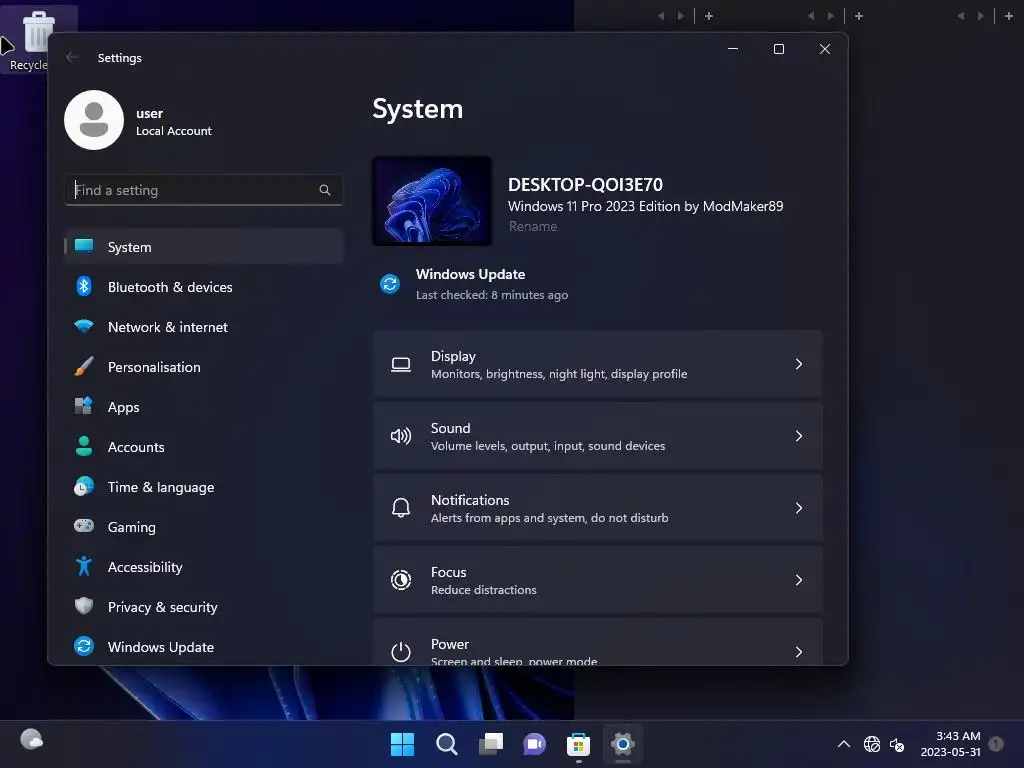Expand the Display settings chevron

[799, 364]
